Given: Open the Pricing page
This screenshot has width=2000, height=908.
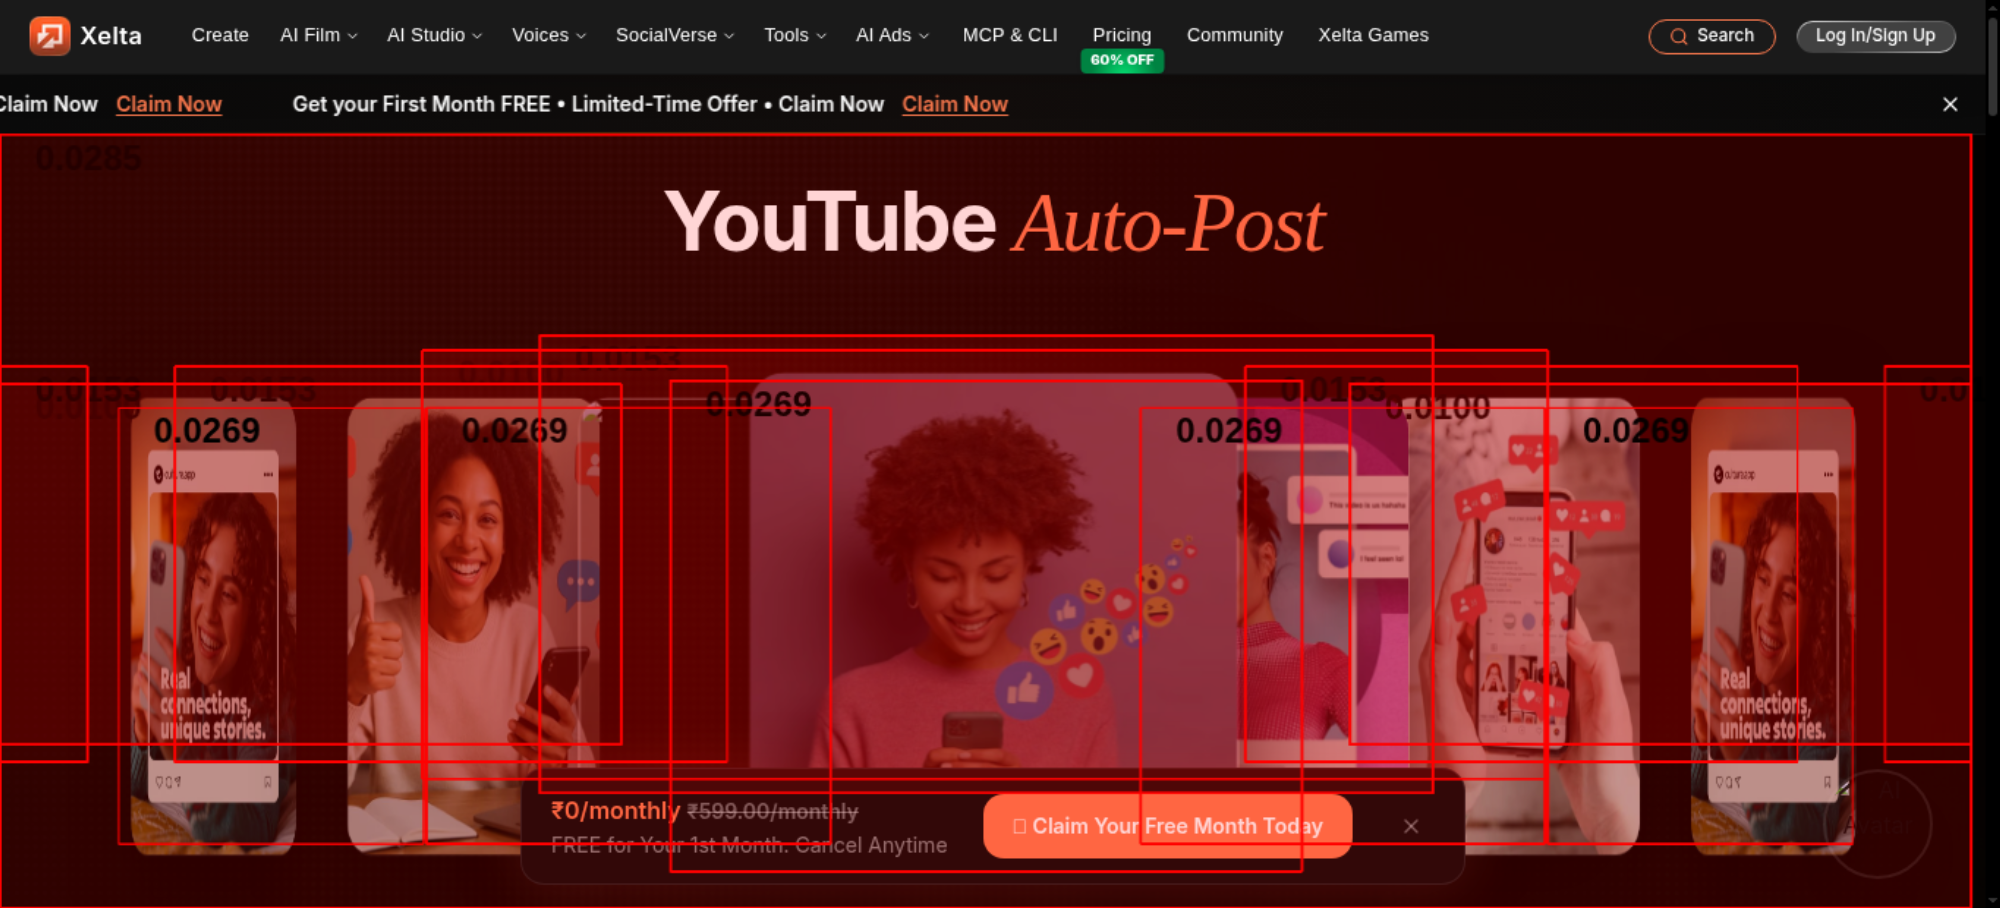Looking at the screenshot, I should click(1122, 35).
